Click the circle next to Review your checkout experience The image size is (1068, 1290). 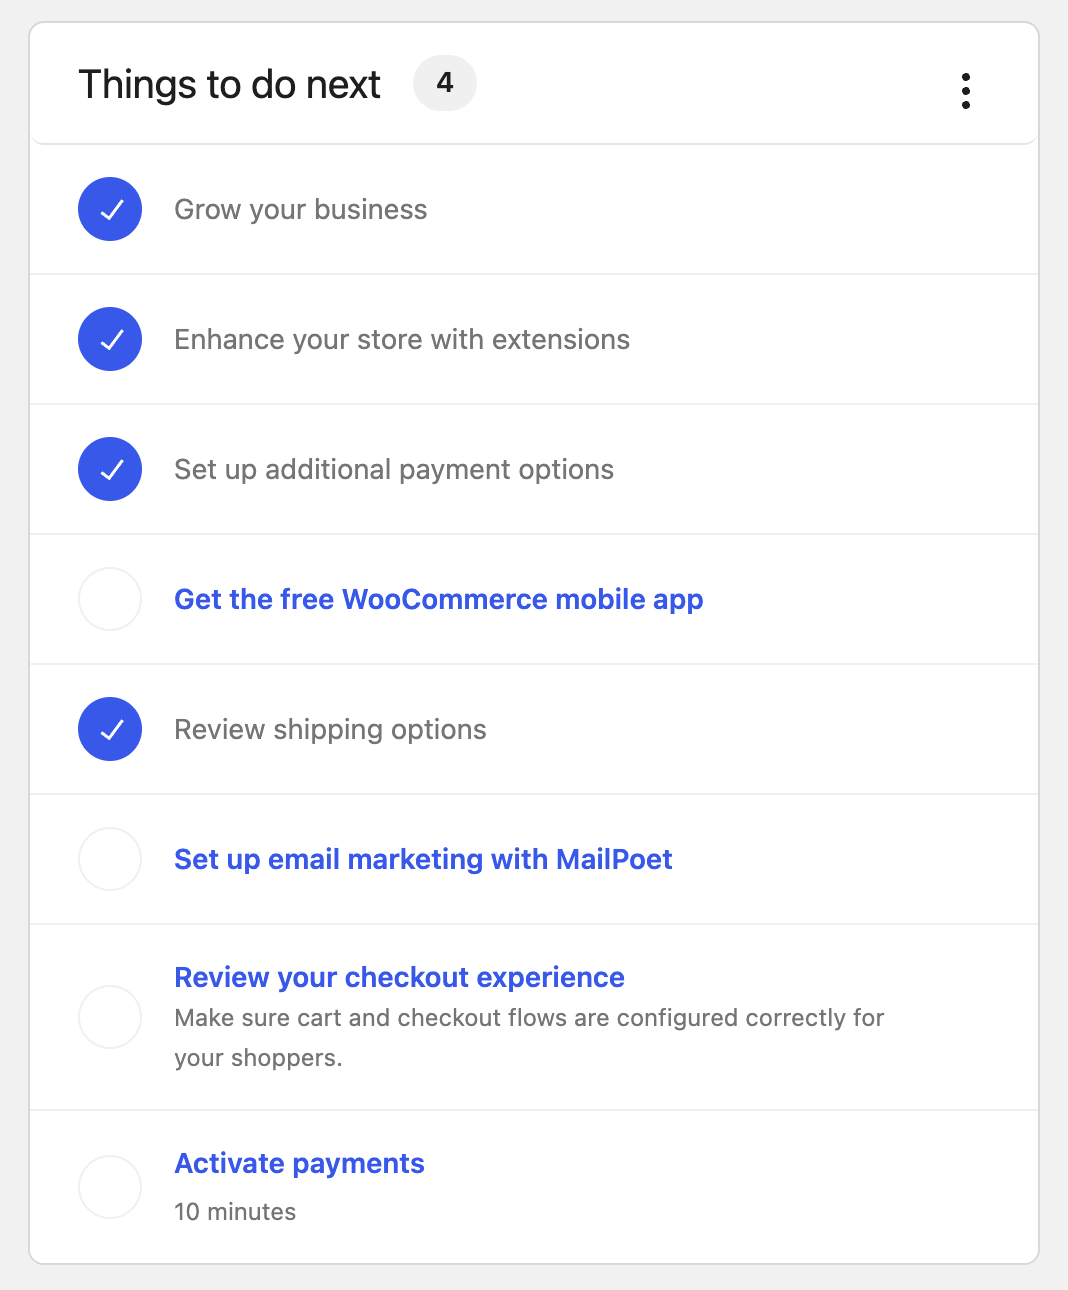110,1016
